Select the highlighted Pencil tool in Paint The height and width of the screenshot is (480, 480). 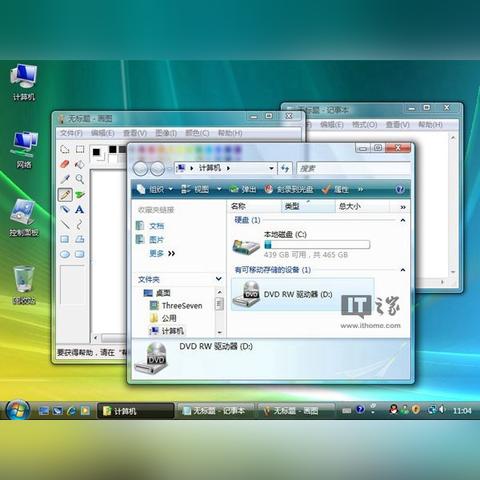click(x=65, y=194)
